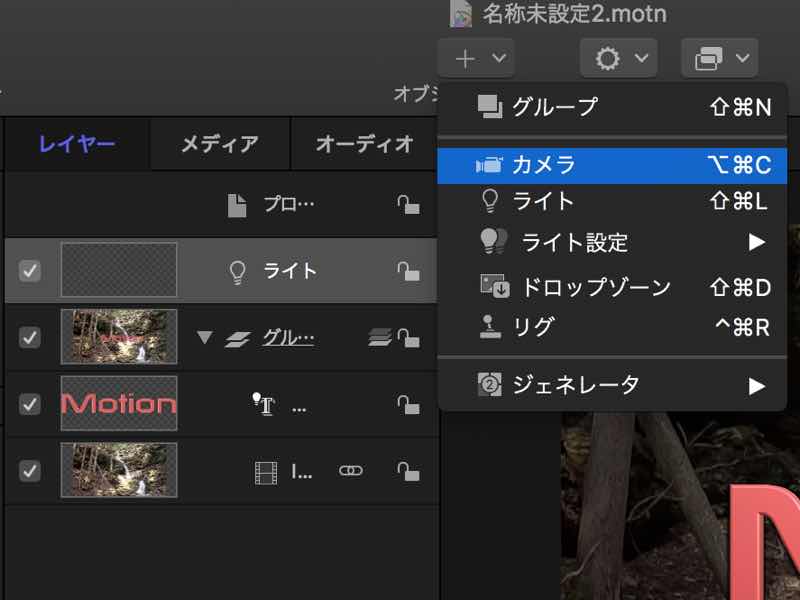The width and height of the screenshot is (800, 600).
Task: Click the link icon on video layer
Action: coord(350,470)
